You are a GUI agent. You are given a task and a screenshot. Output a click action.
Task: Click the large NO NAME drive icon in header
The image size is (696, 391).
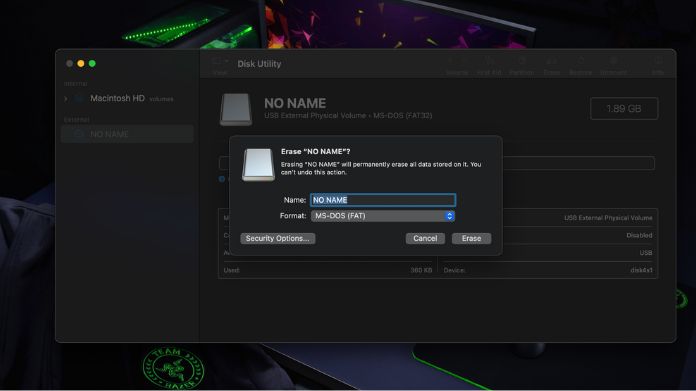point(236,109)
